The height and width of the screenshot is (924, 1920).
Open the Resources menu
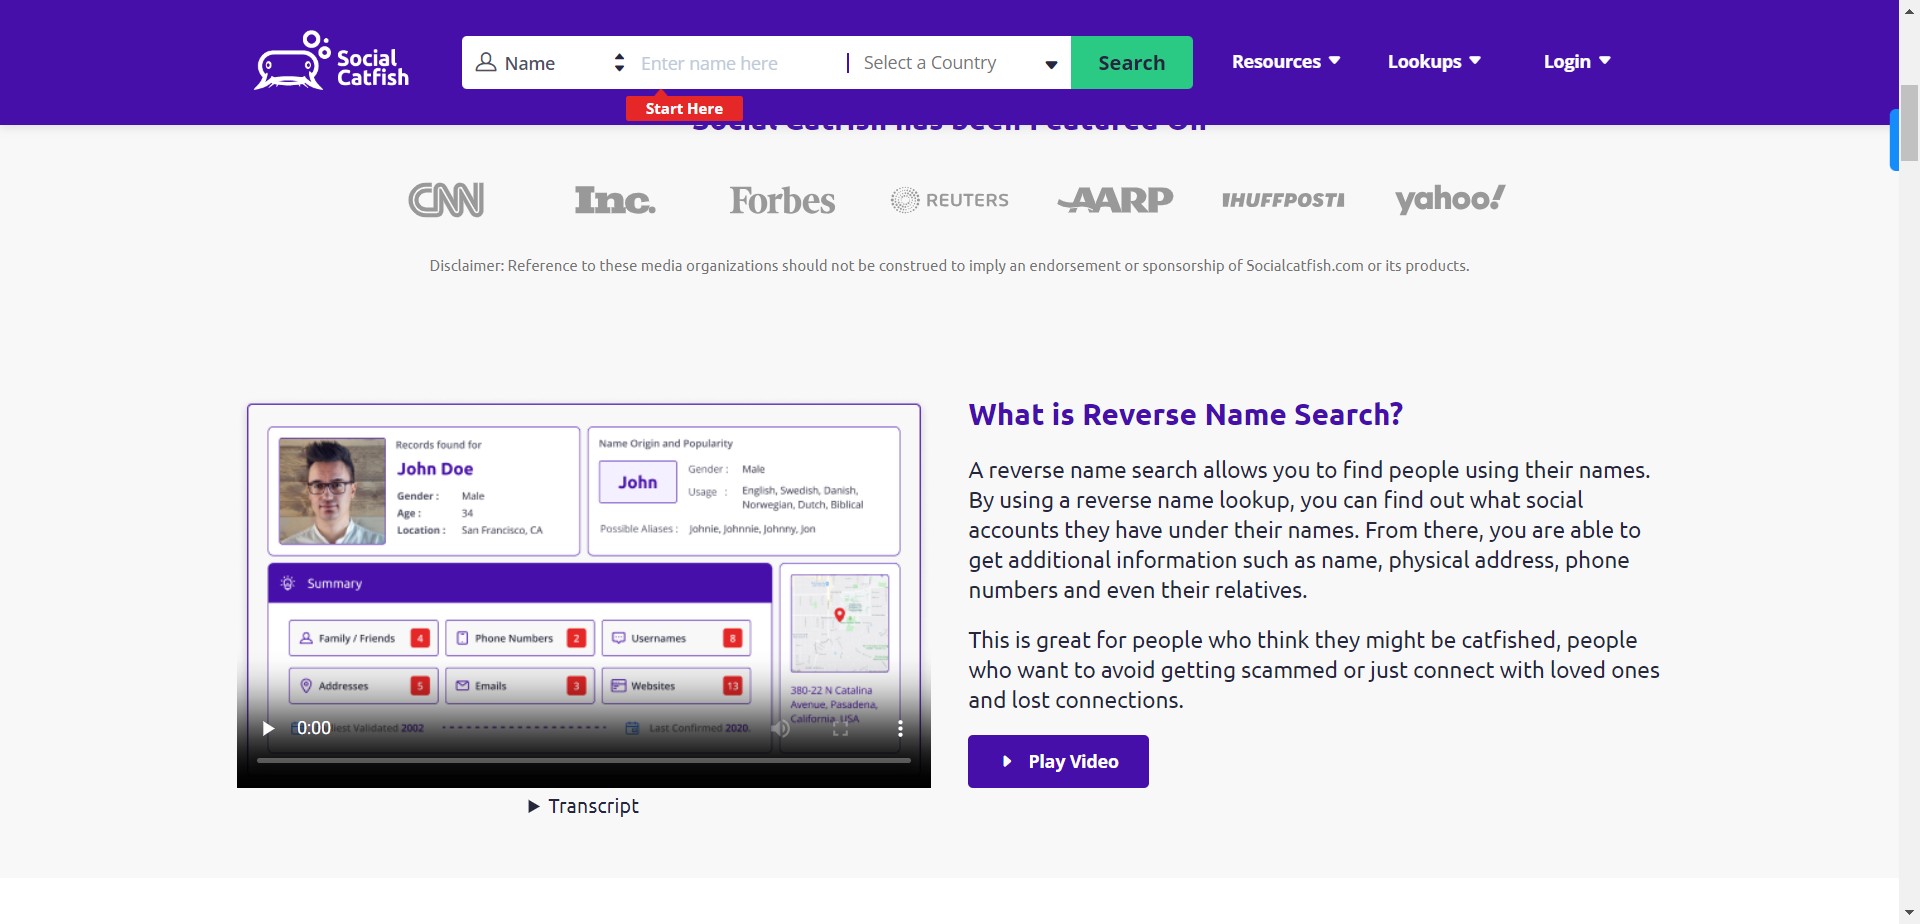click(x=1285, y=62)
